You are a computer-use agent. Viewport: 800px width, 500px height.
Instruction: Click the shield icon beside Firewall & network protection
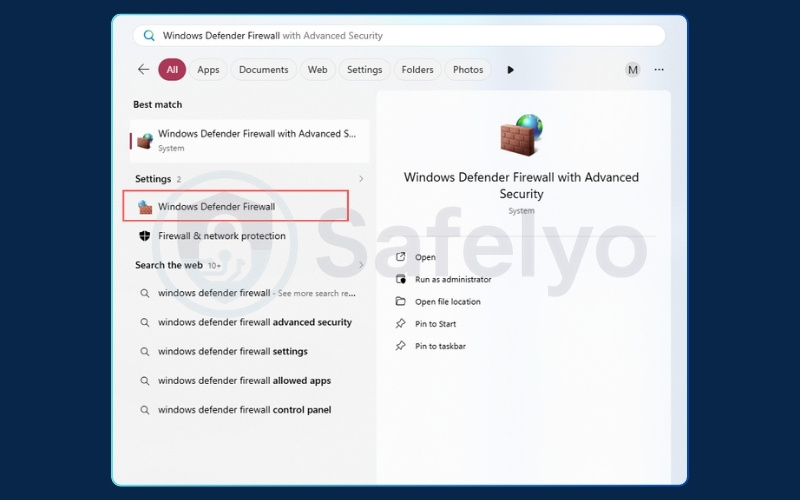coord(145,236)
